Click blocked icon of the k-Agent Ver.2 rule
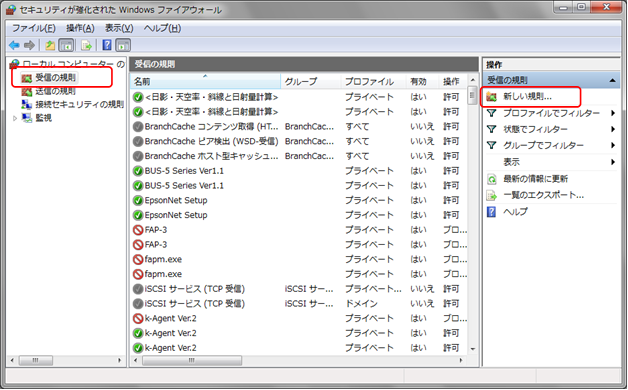The width and height of the screenshot is (628, 390). coord(138,319)
